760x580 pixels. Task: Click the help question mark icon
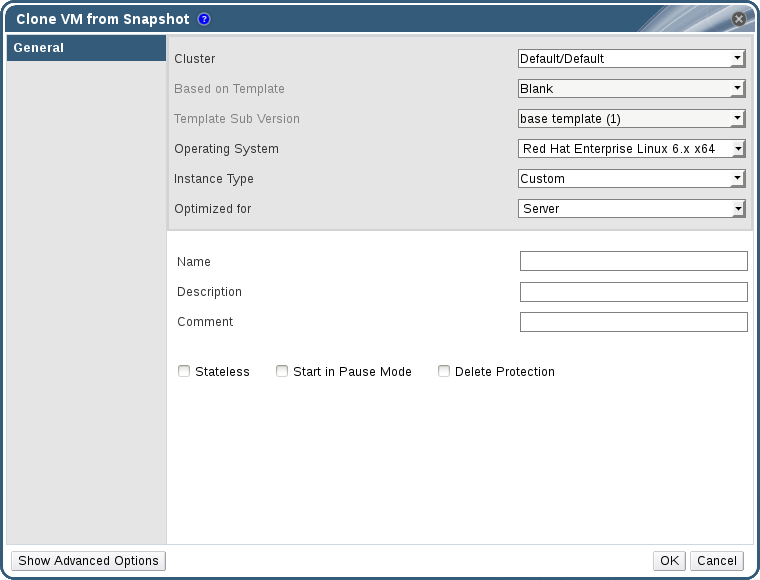(x=204, y=19)
